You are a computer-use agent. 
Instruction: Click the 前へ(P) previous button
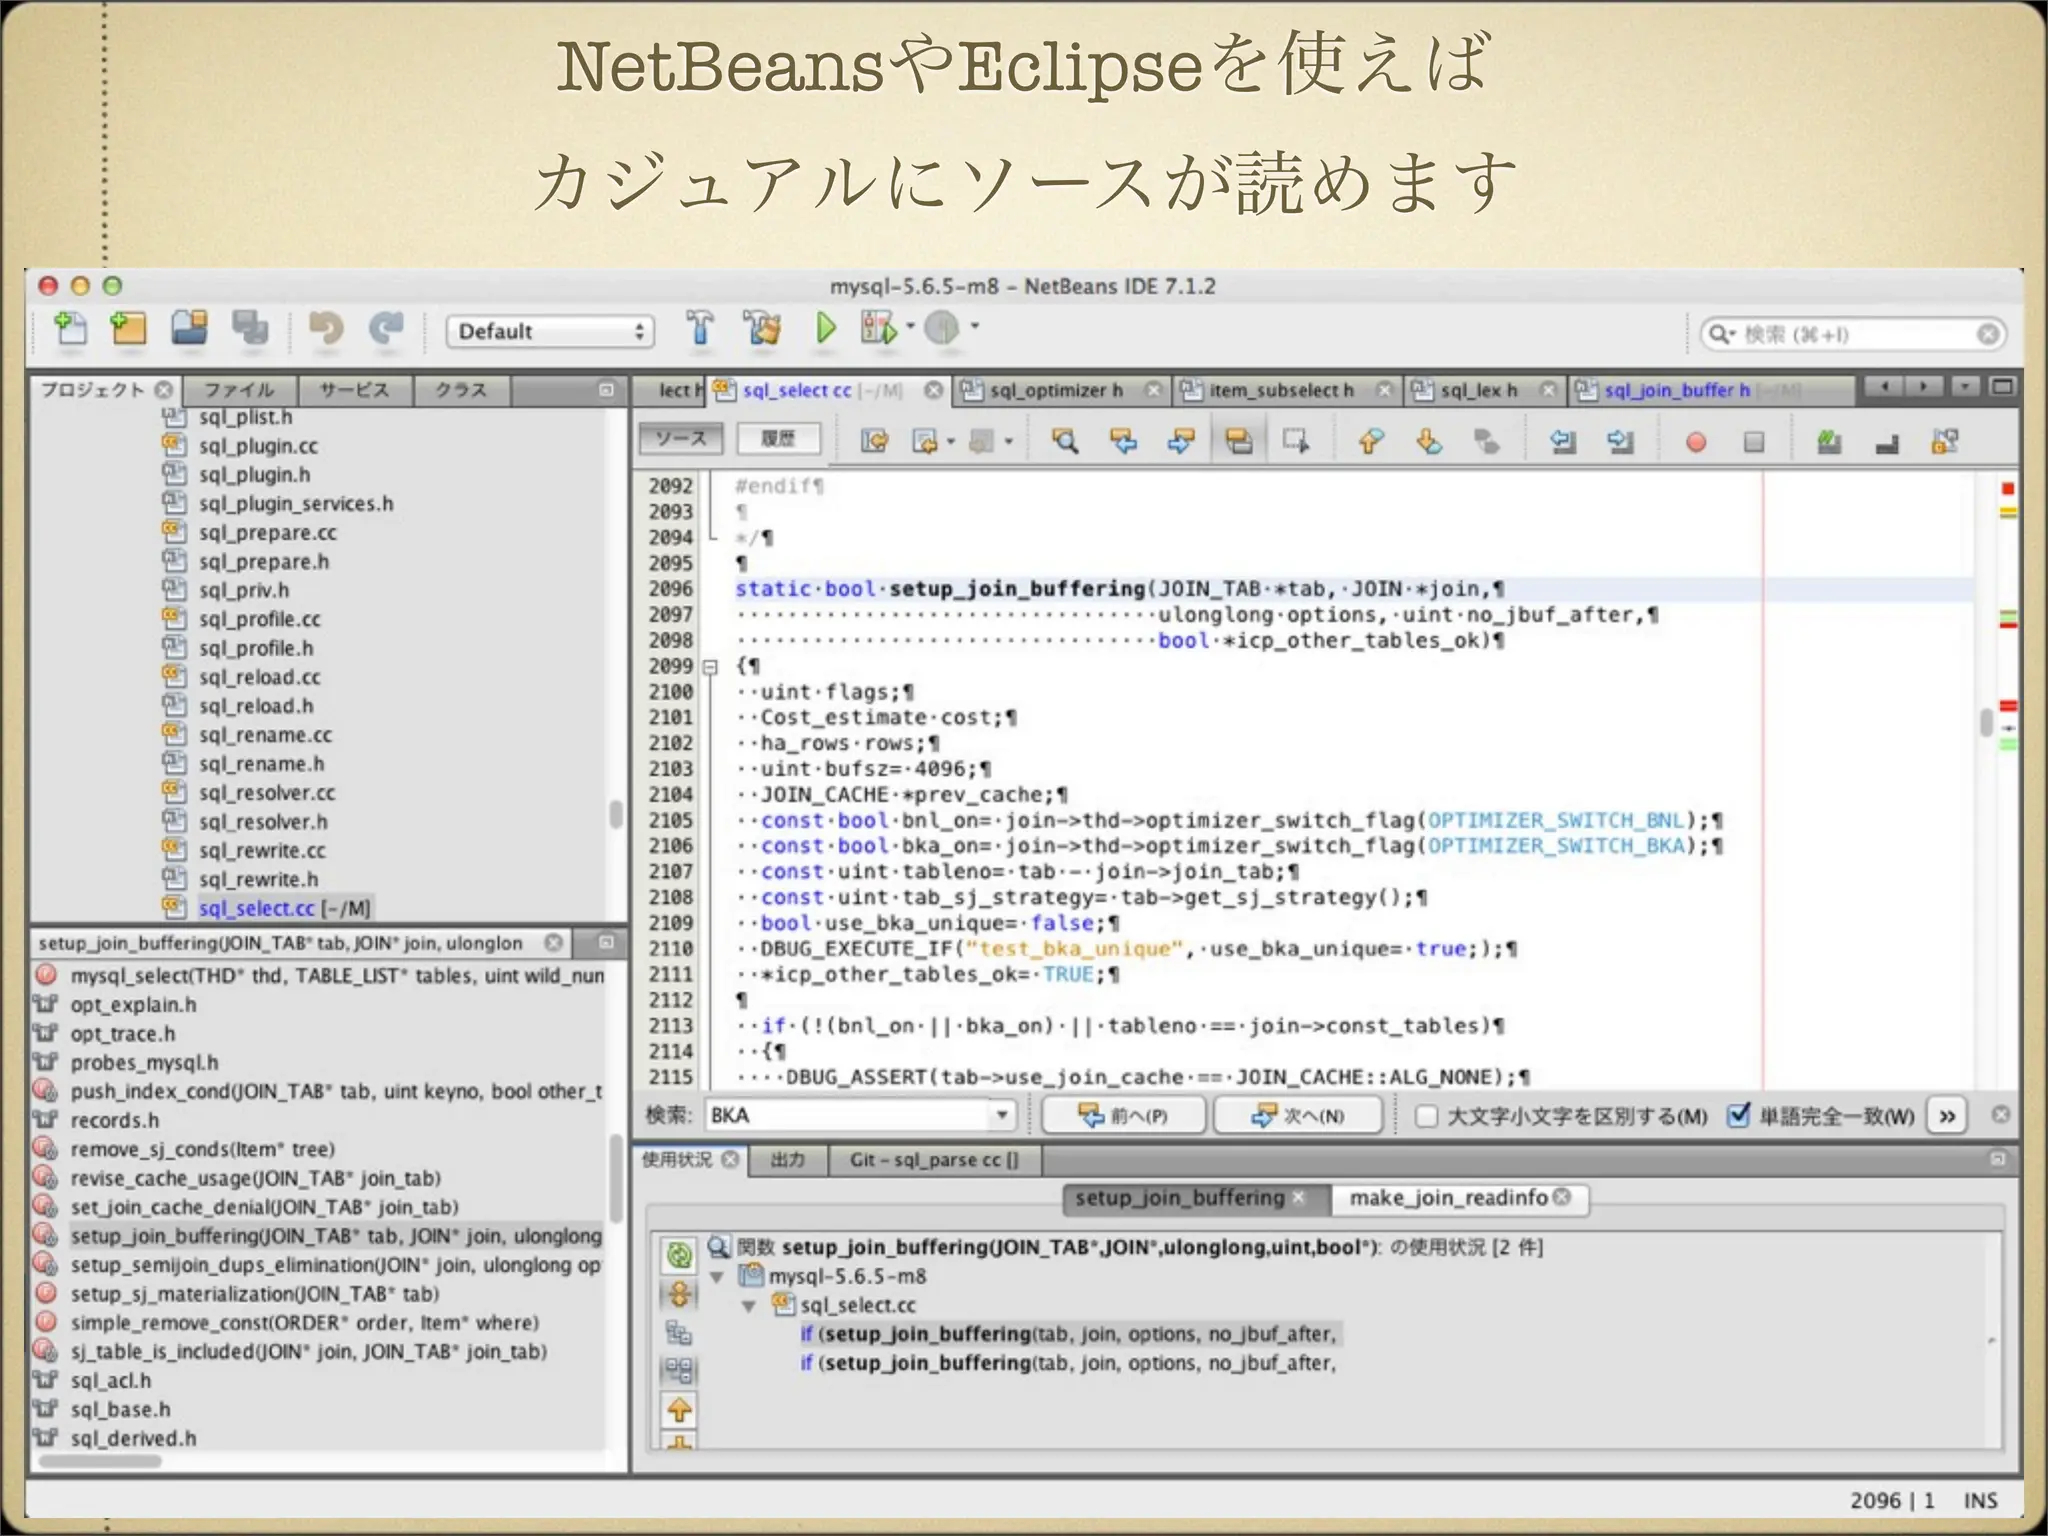pyautogui.click(x=1124, y=1116)
